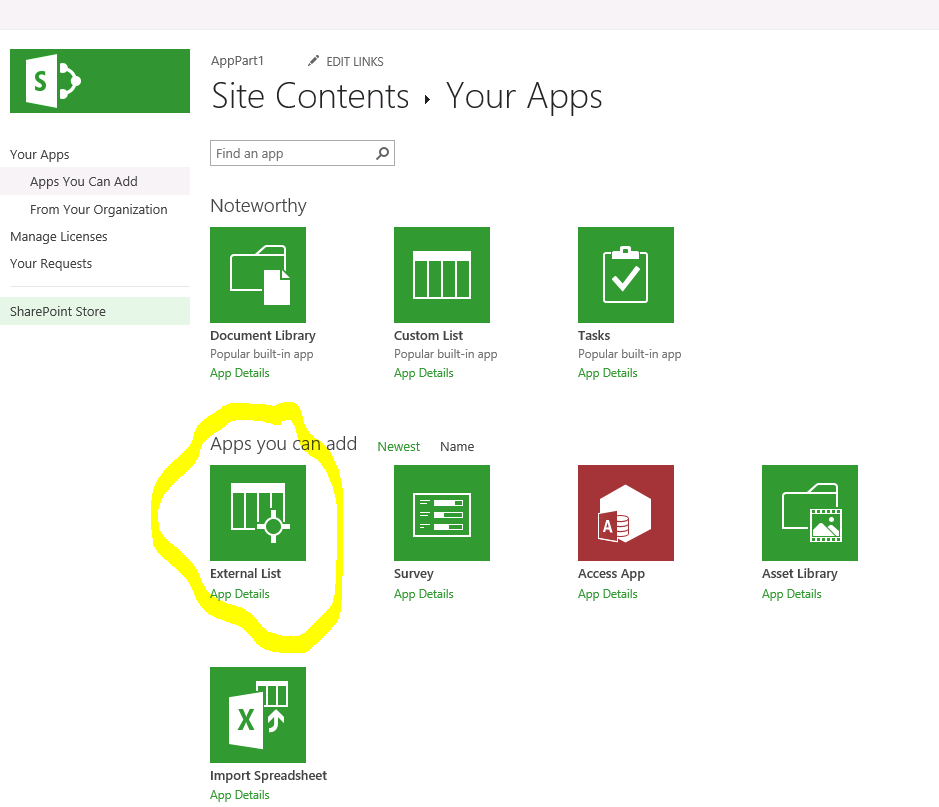
Task: Click the EDIT LINKS pencil icon
Action: click(x=313, y=61)
